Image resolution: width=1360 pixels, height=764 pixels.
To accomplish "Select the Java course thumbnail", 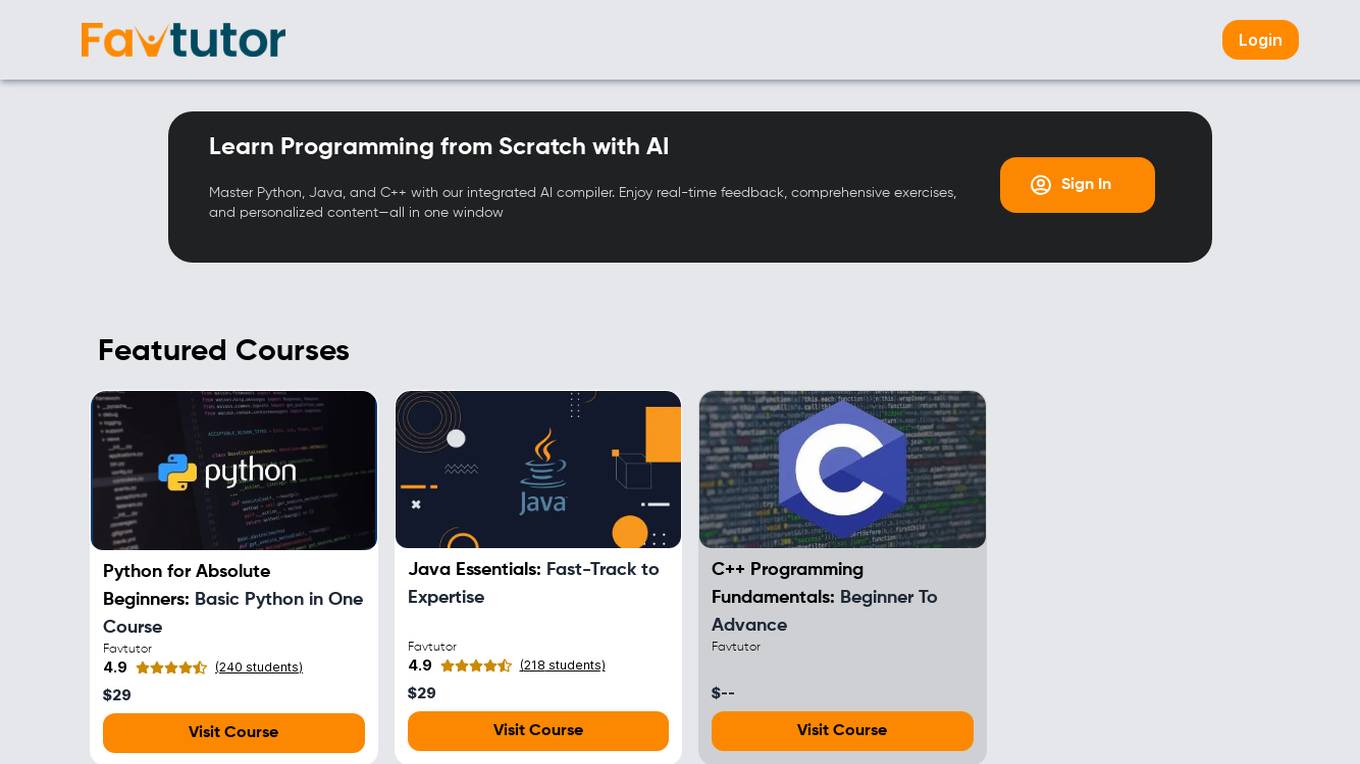I will point(538,470).
